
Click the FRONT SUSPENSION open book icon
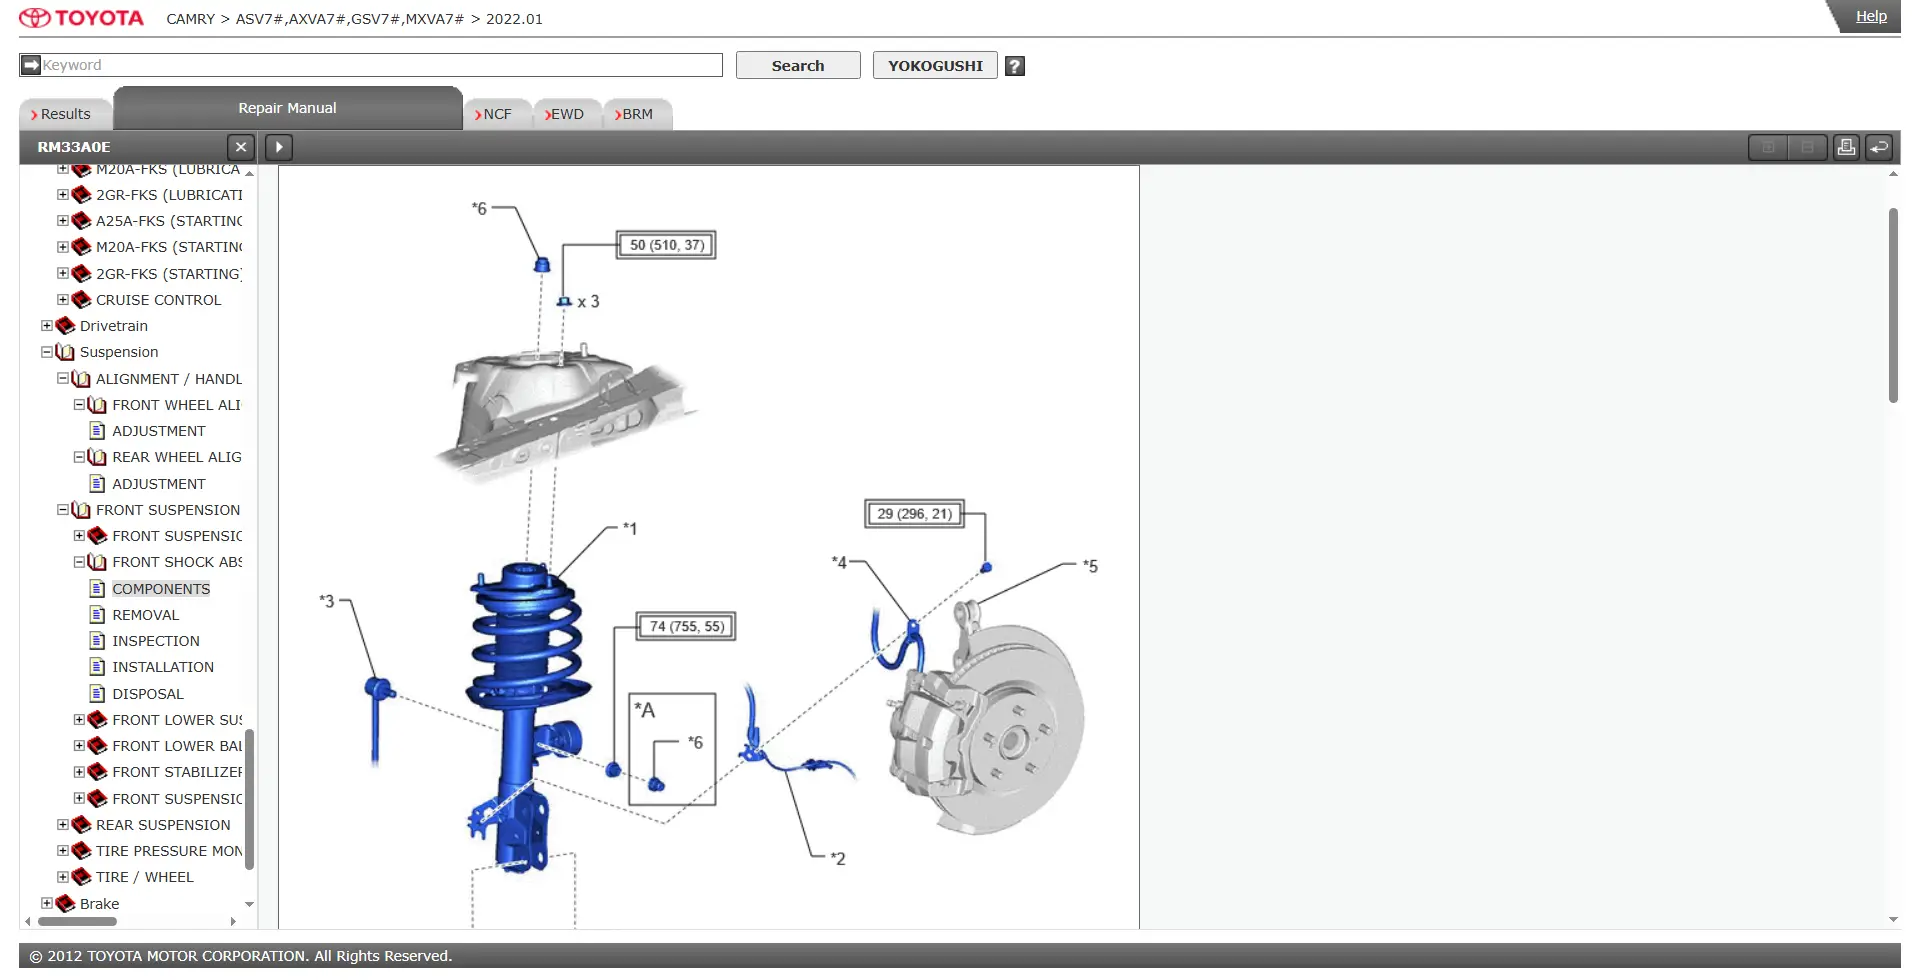[82, 510]
